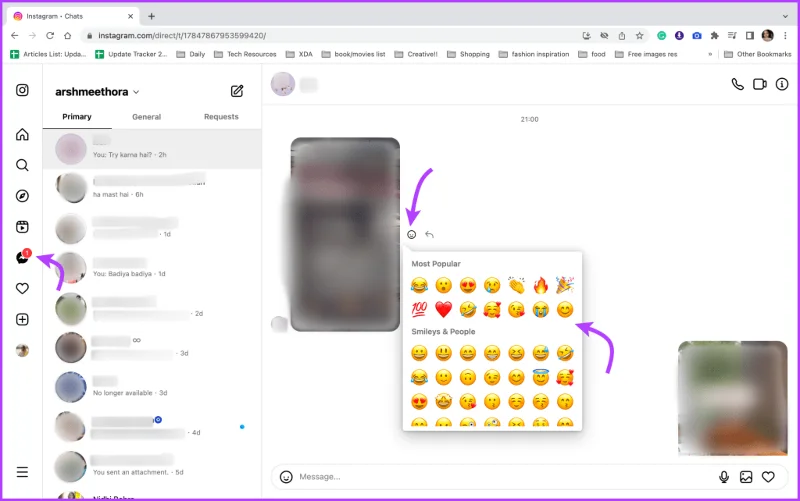Attach photo with image icon
This screenshot has height=501, width=800.
[746, 477]
